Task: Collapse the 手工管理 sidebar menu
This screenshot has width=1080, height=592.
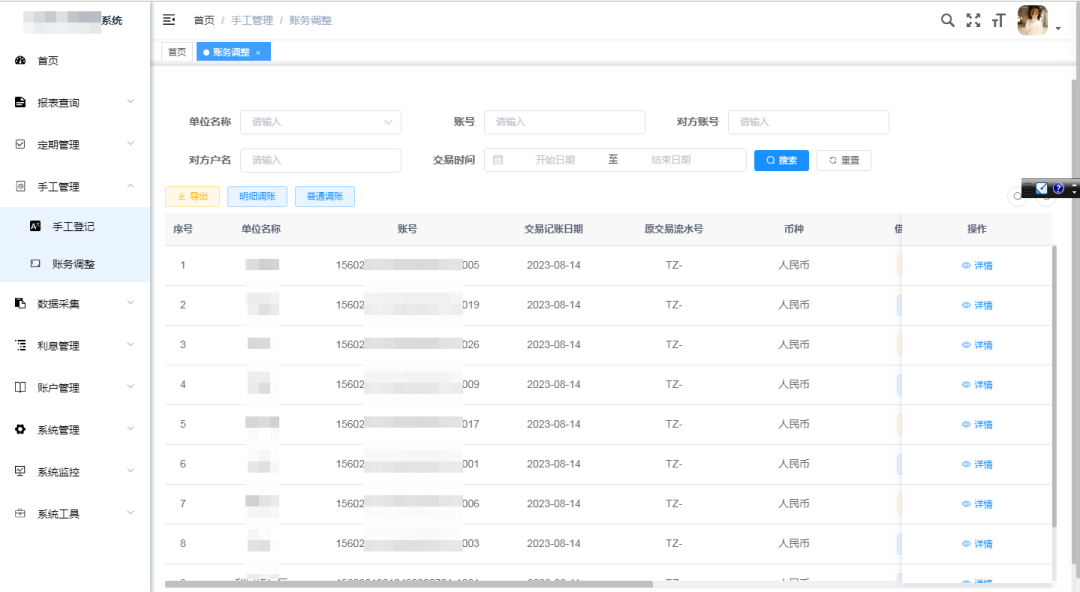Action: tap(75, 187)
